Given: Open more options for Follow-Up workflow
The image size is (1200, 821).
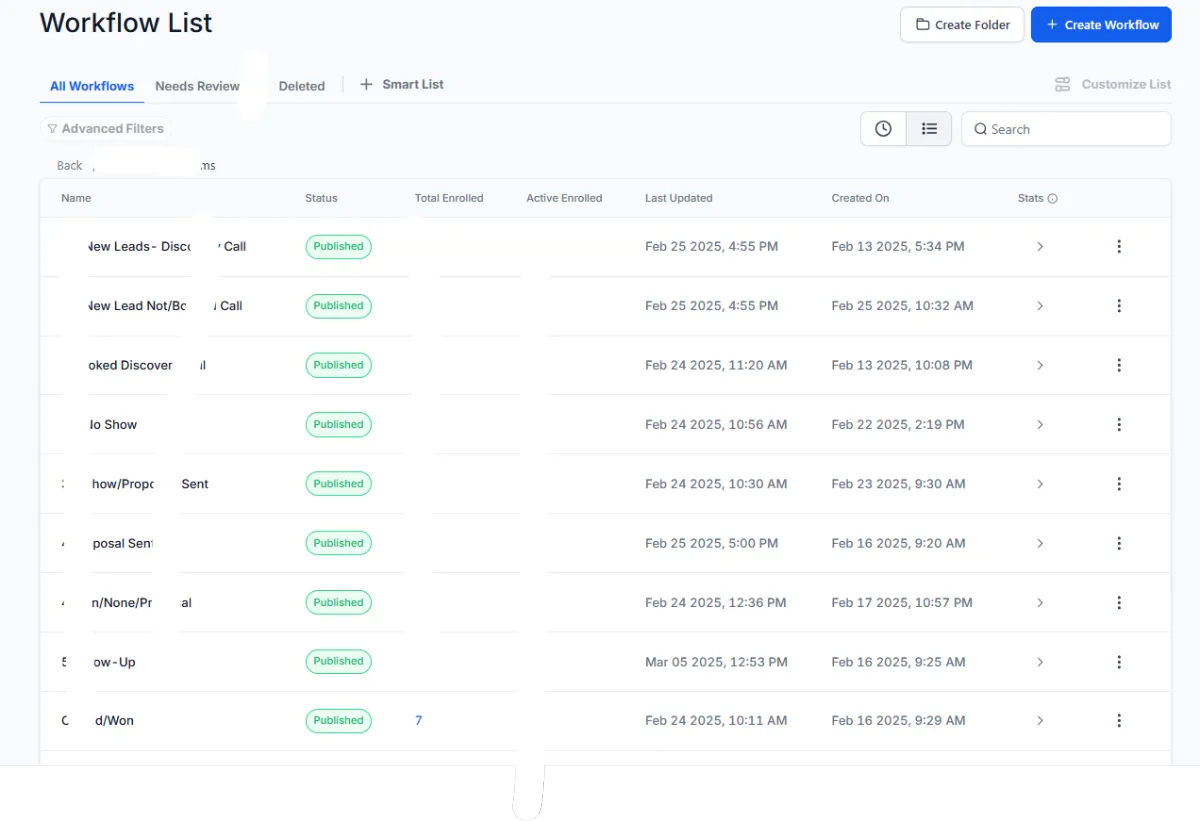Looking at the screenshot, I should [1119, 662].
